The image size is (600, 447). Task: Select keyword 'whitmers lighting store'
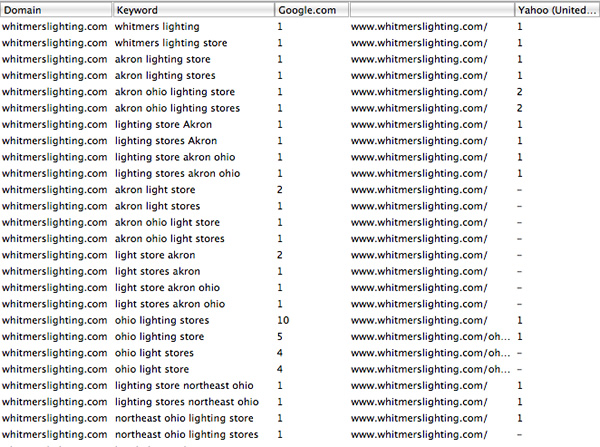tap(171, 43)
